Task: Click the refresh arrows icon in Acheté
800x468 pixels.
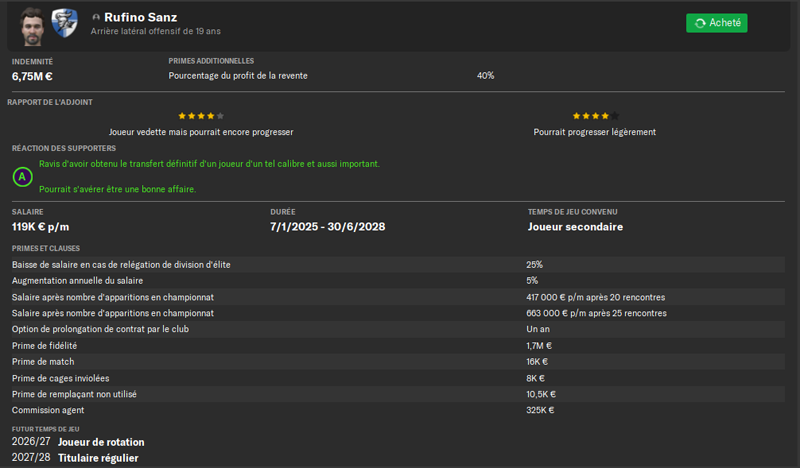Action: coord(700,23)
